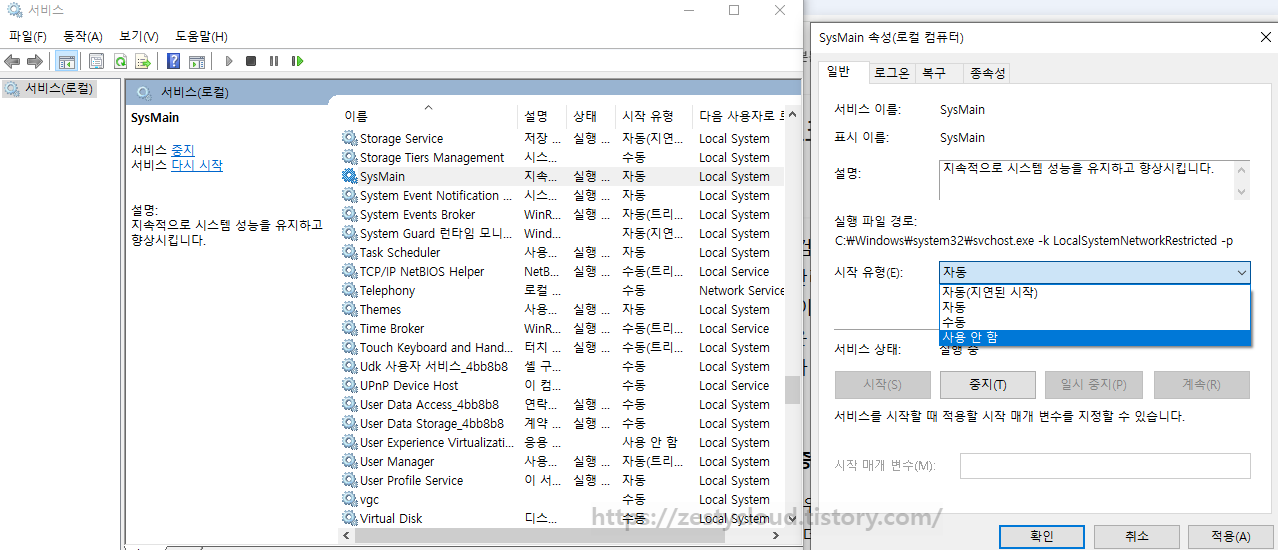This screenshot has height=550, width=1278.
Task: Click the Refresh toolbar icon
Action: tap(120, 61)
